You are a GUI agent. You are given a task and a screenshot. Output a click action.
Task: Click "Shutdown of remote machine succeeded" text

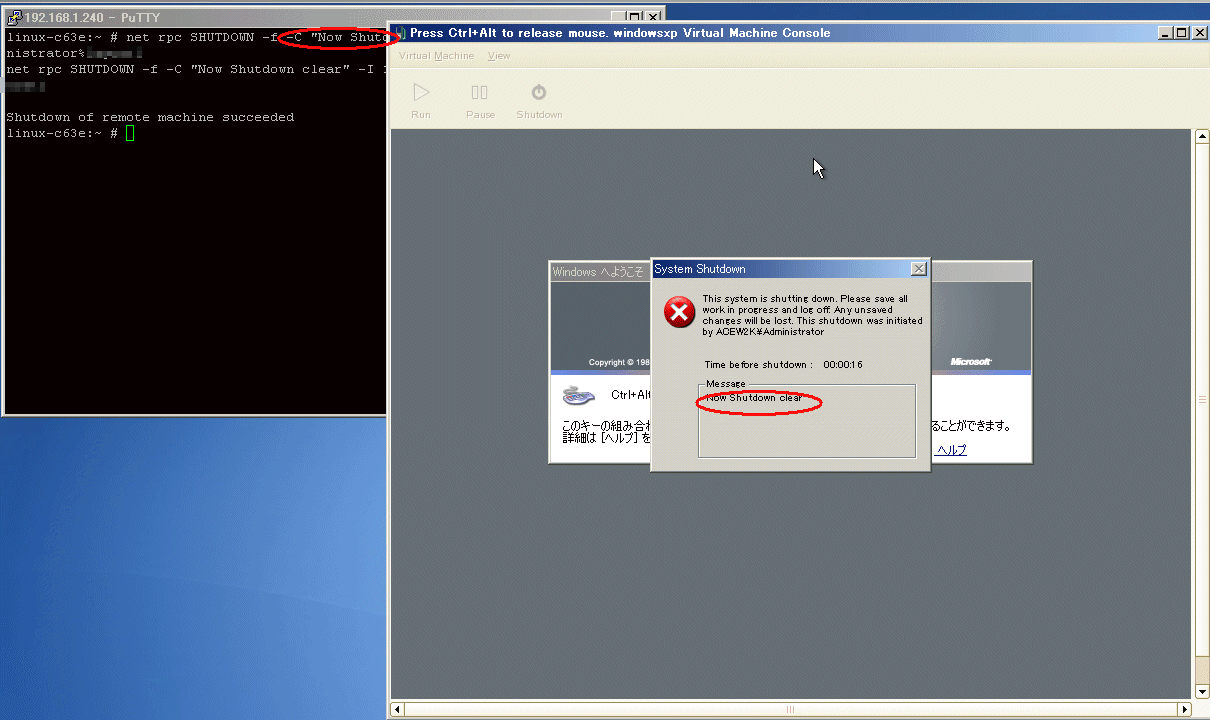tap(150, 117)
